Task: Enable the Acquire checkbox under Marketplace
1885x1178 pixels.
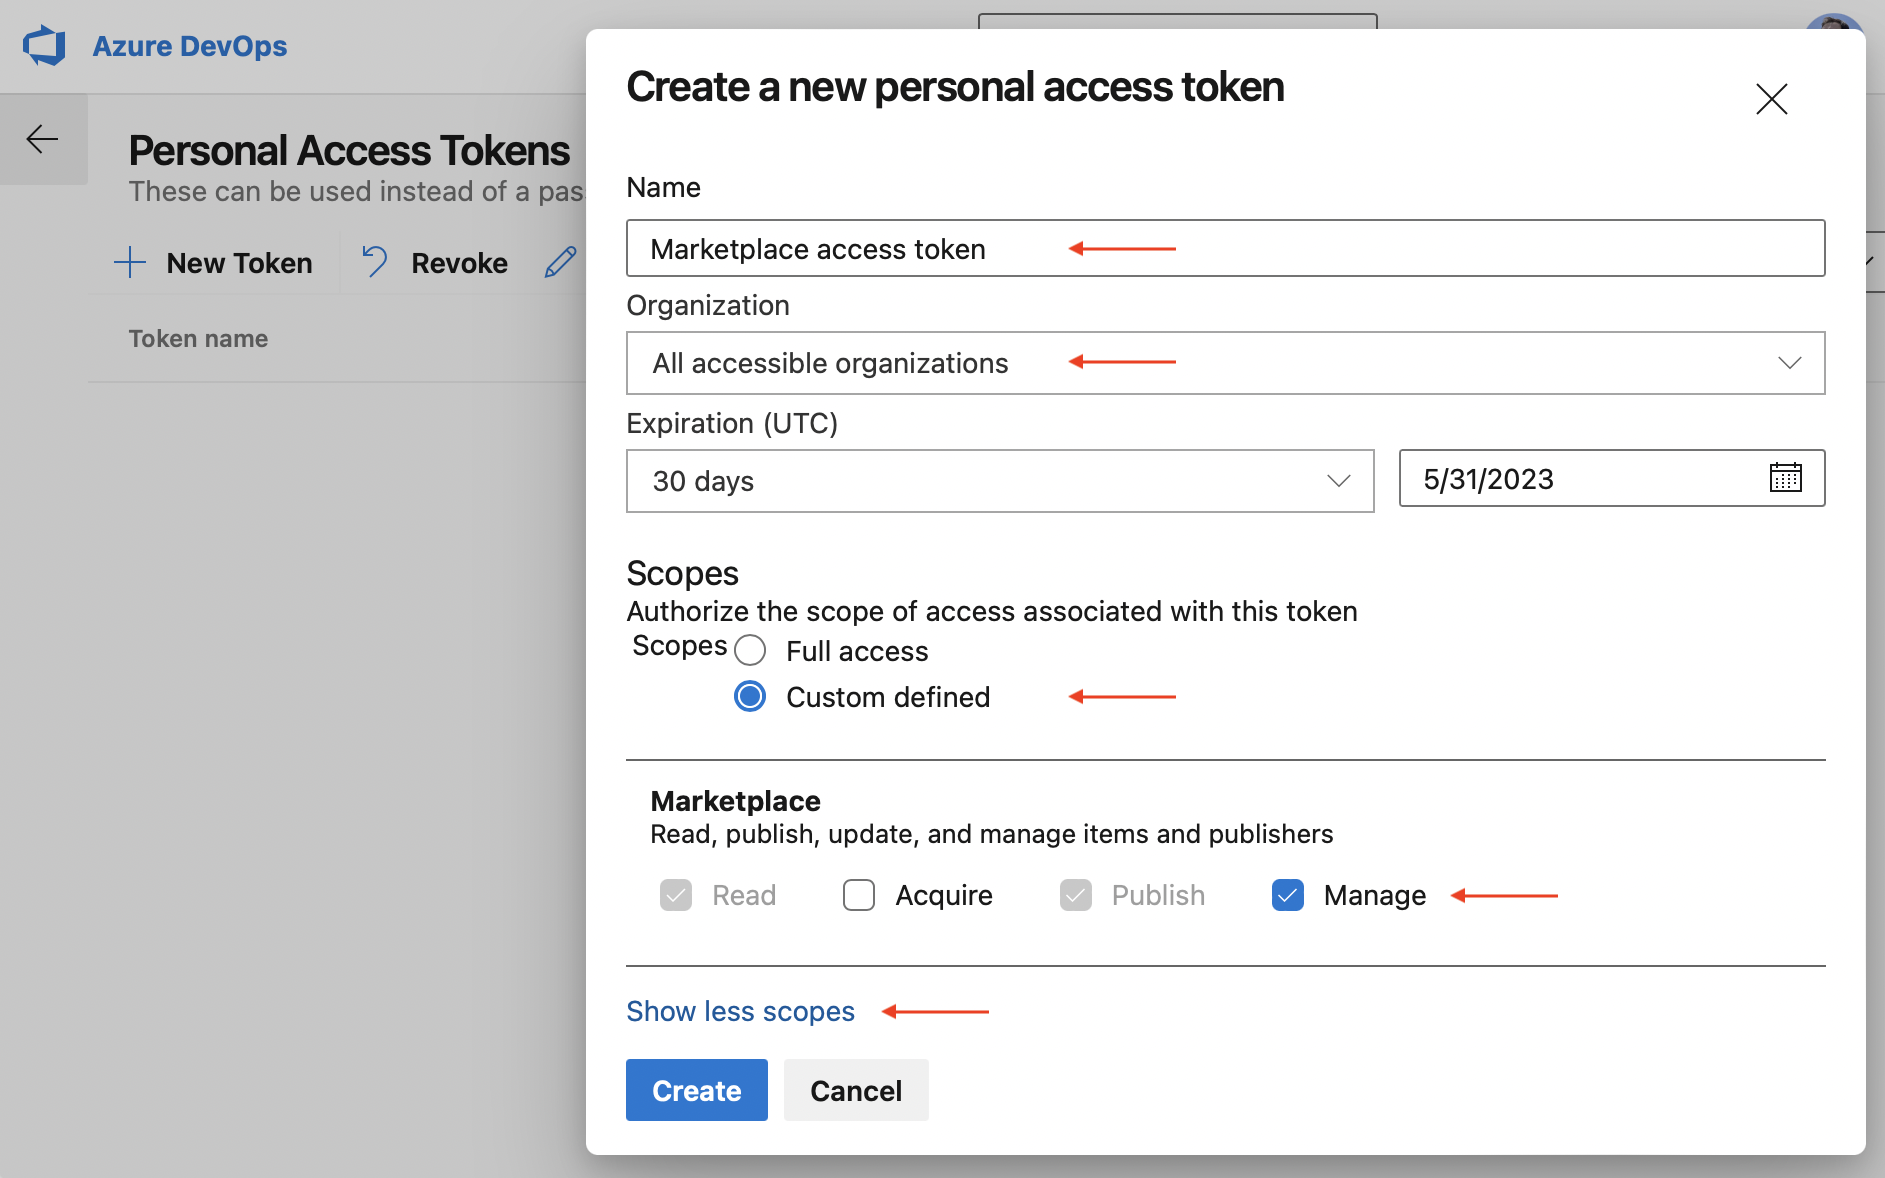Action: tap(859, 895)
